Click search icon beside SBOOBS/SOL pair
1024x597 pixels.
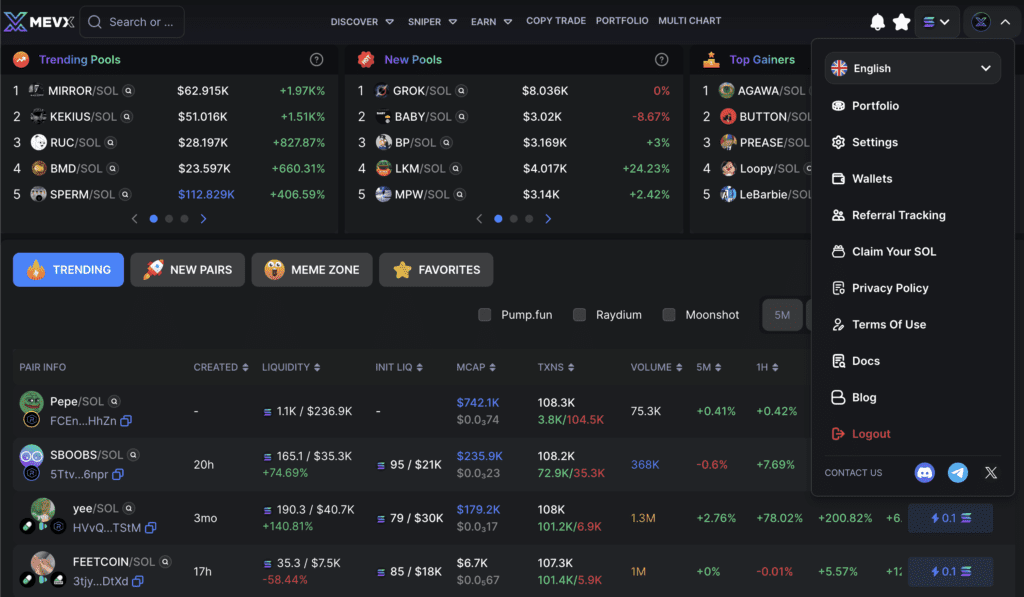[133, 455]
